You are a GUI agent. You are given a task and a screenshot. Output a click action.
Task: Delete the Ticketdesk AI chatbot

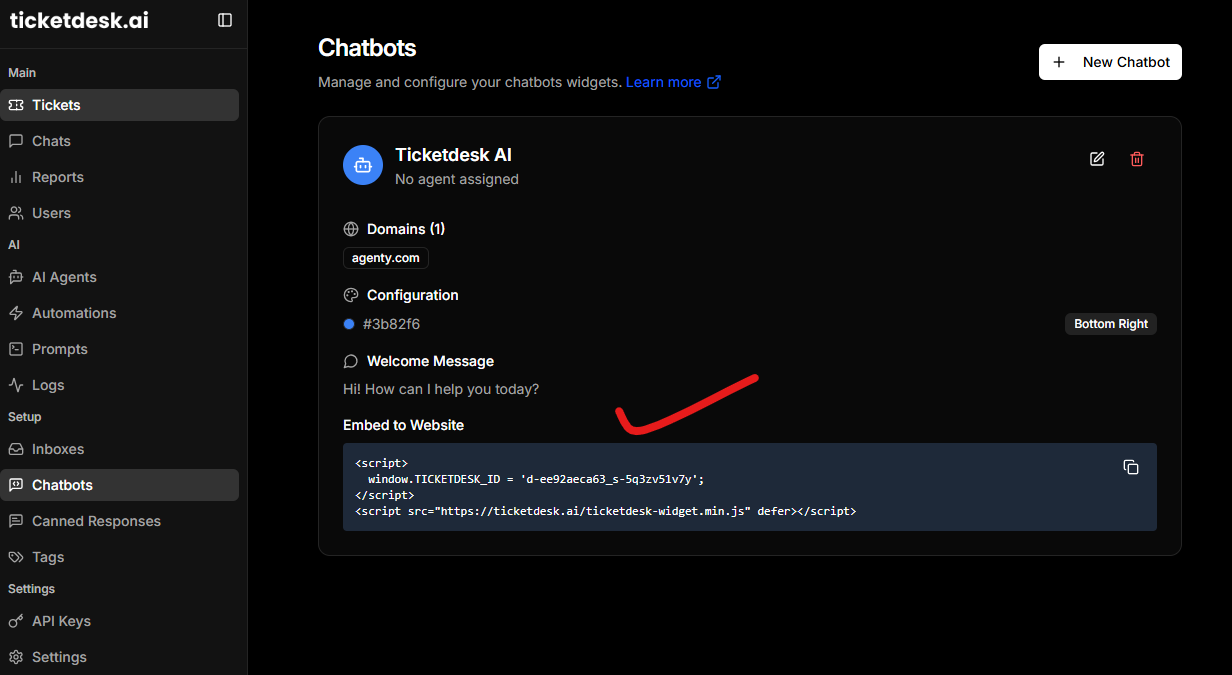[x=1137, y=159]
